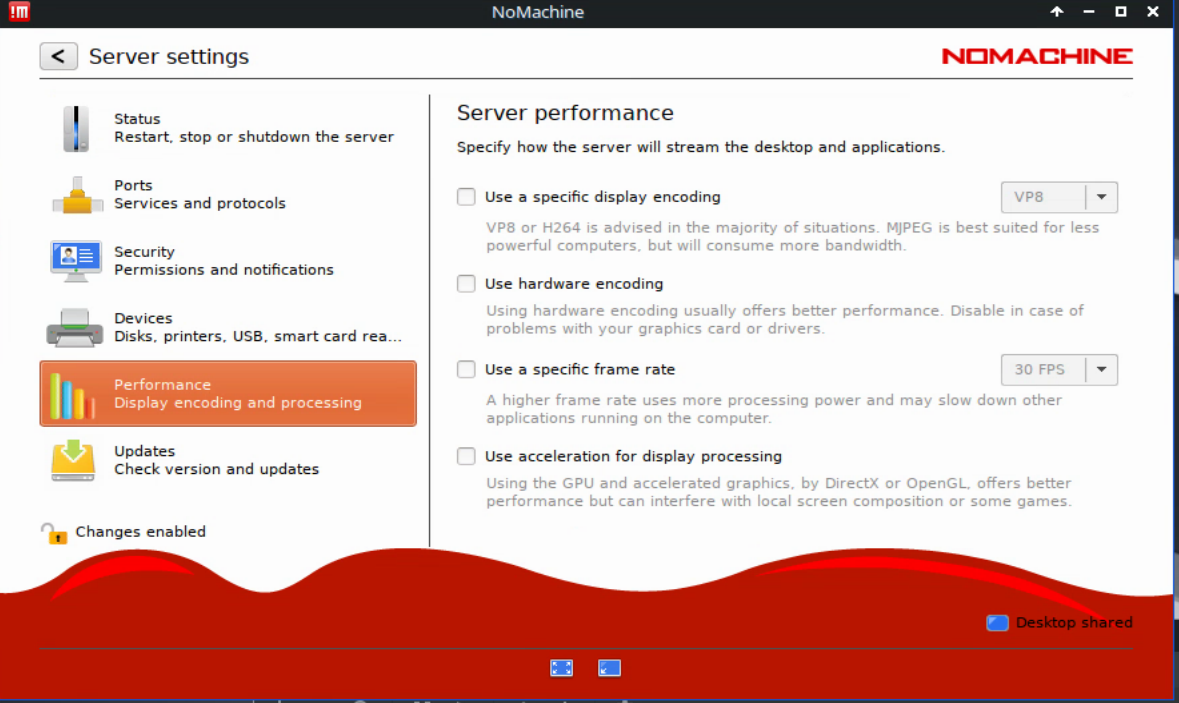This screenshot has width=1179, height=703.
Task: Click the Desktop shared label
Action: [1074, 623]
